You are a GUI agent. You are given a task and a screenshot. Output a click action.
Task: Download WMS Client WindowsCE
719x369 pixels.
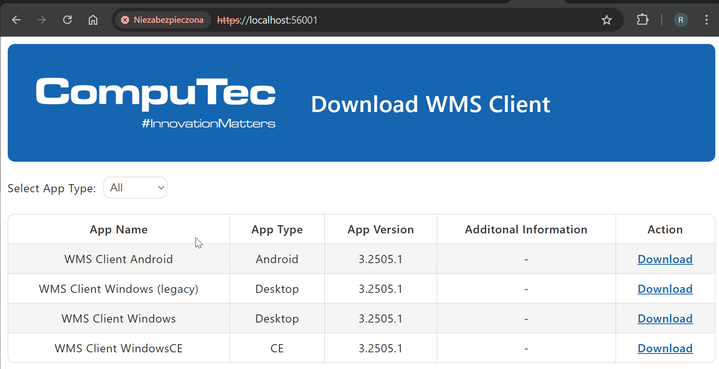click(x=665, y=348)
